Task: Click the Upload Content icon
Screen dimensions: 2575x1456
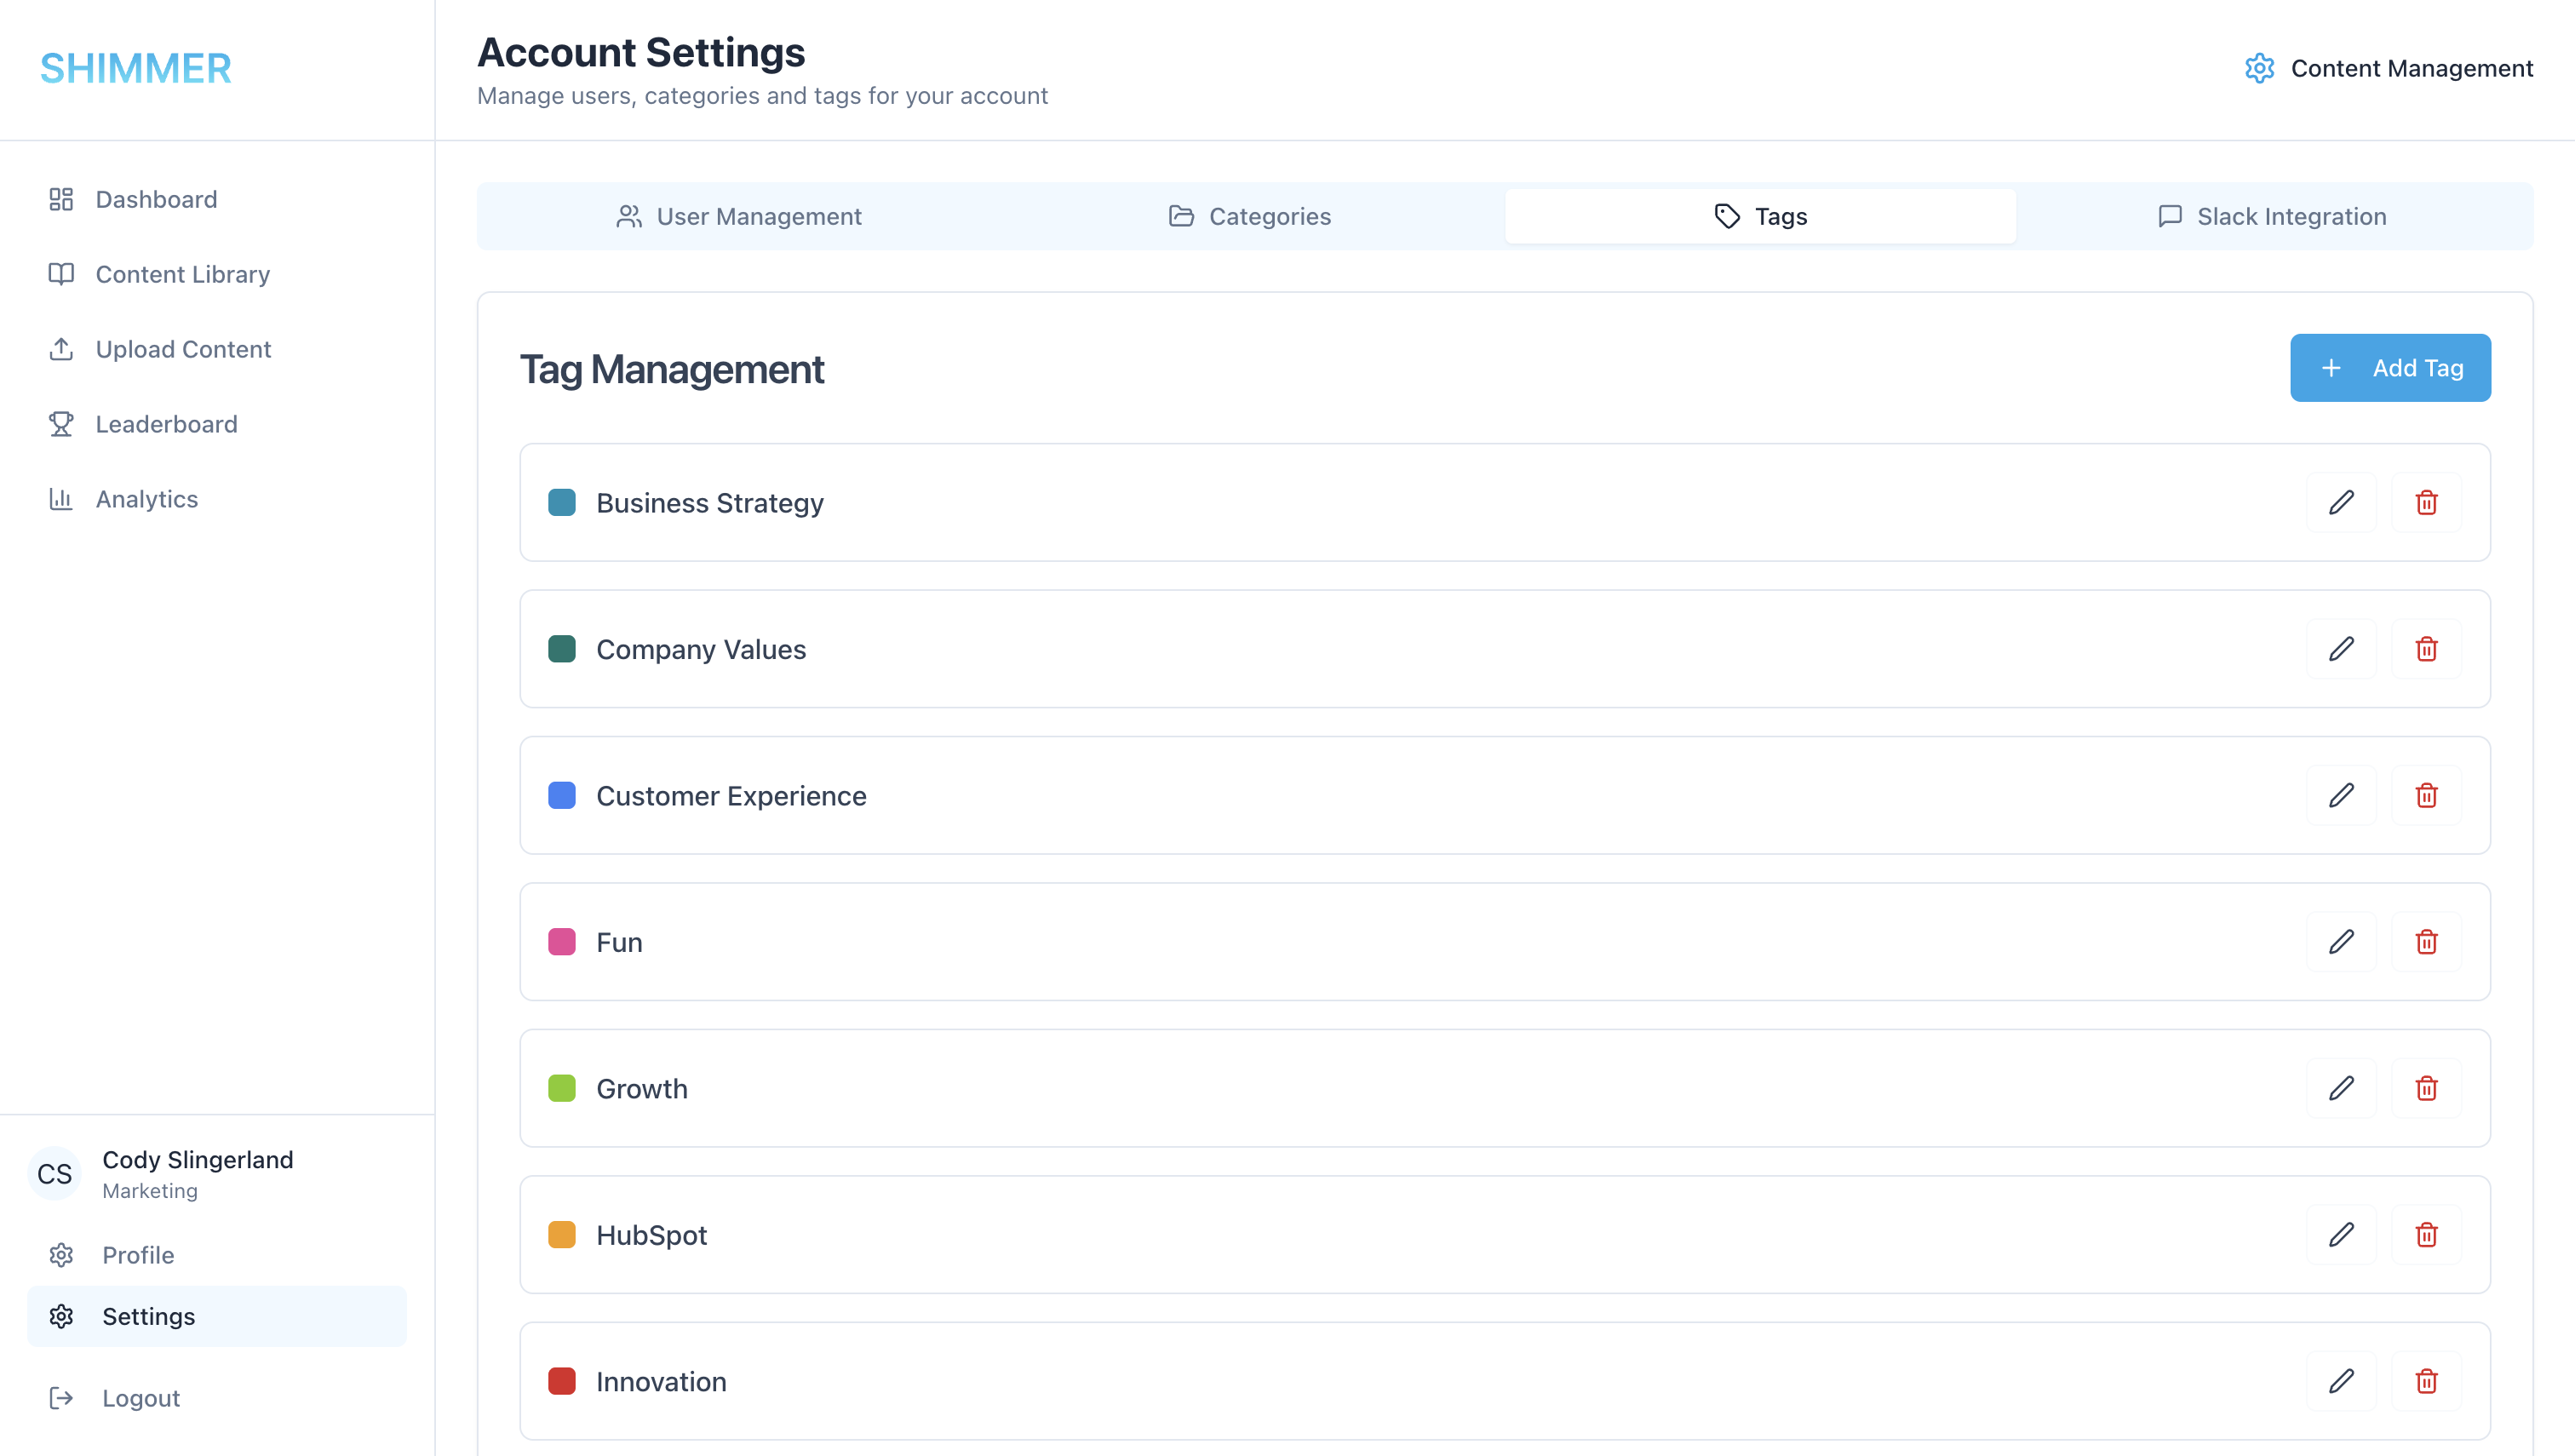Action: click(61, 349)
